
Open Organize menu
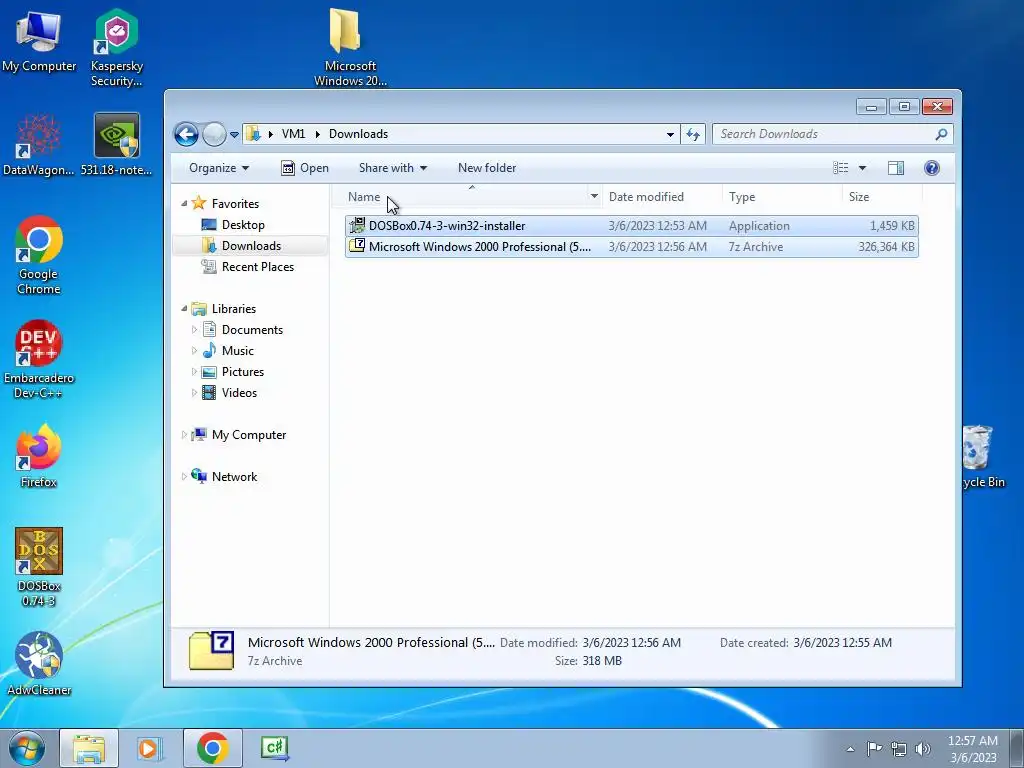[x=219, y=168]
